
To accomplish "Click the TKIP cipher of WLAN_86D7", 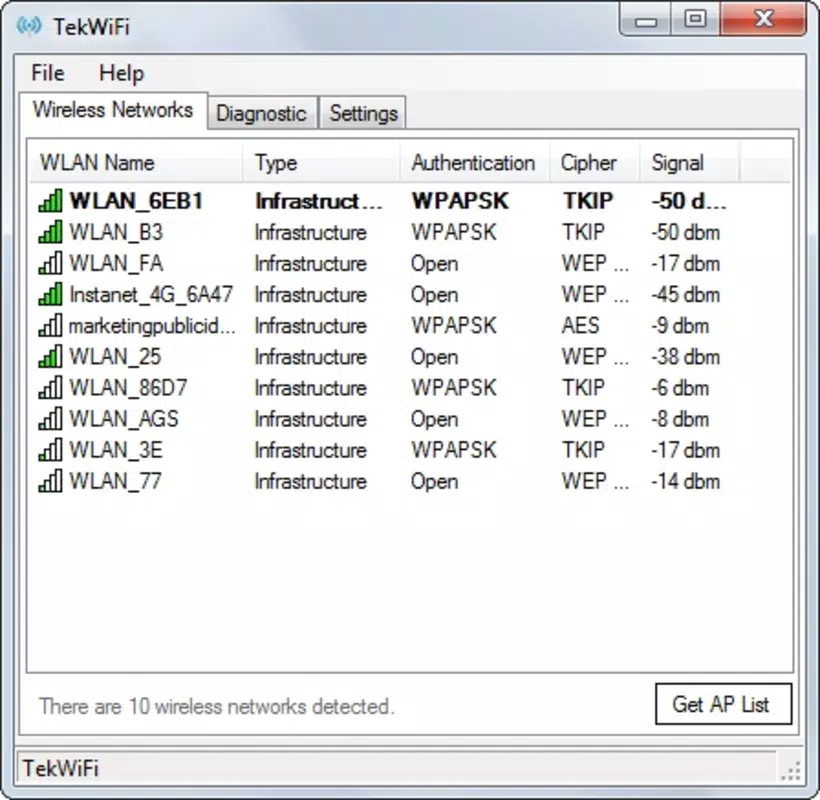I will tap(583, 387).
